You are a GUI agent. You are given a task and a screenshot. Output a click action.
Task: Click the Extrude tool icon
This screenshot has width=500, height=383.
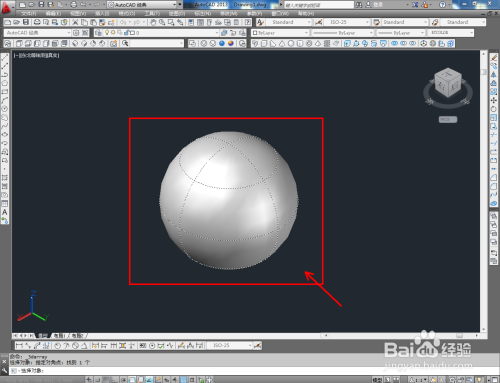347,44
